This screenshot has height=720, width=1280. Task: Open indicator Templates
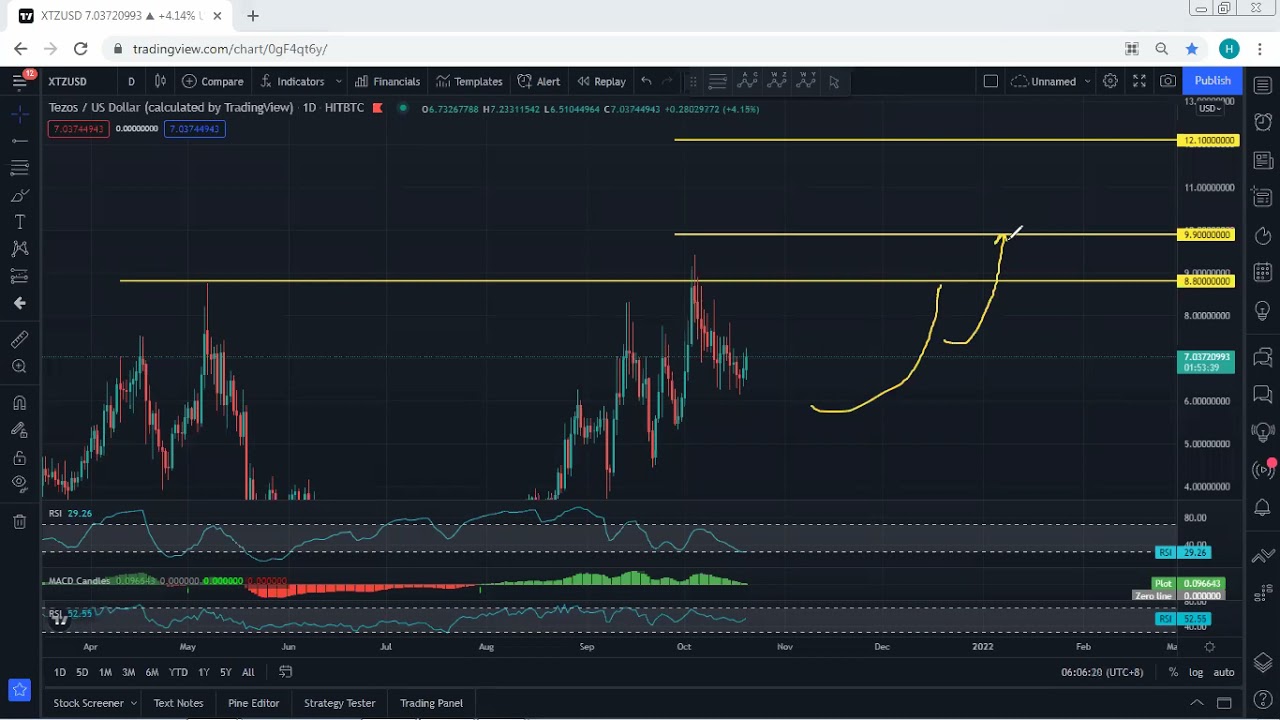click(469, 82)
